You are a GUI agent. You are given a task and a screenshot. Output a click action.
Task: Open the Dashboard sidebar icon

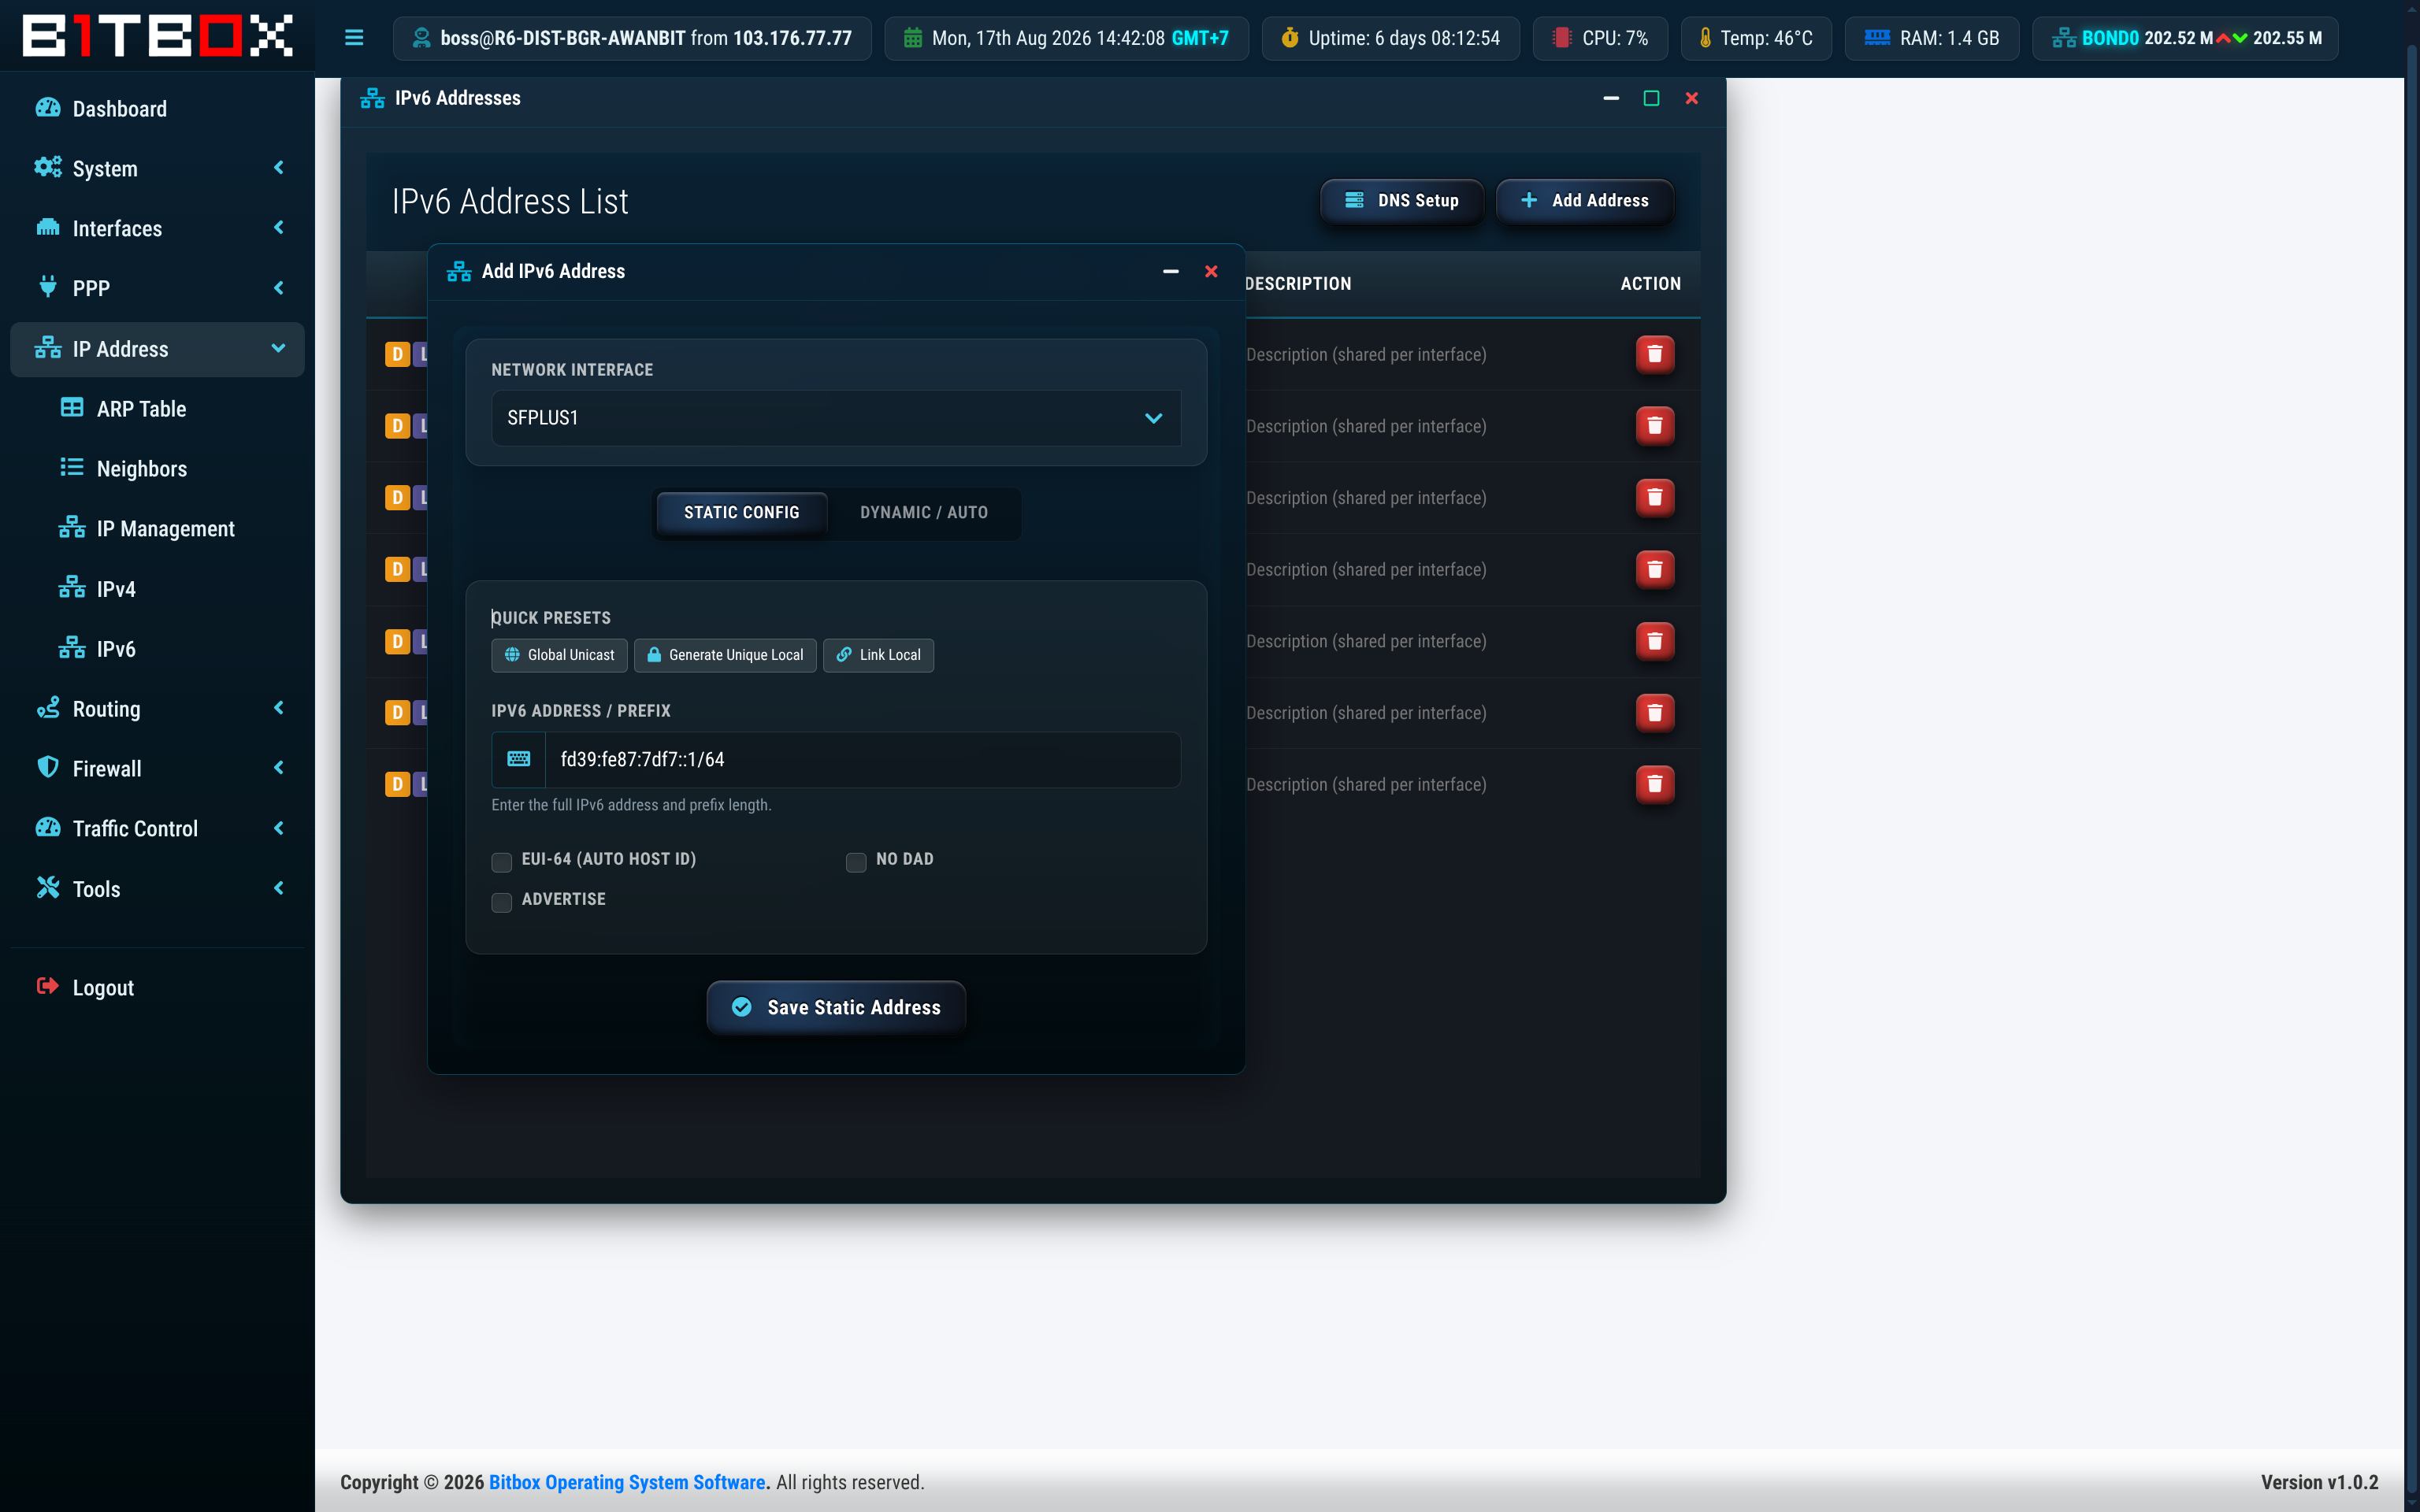48,108
